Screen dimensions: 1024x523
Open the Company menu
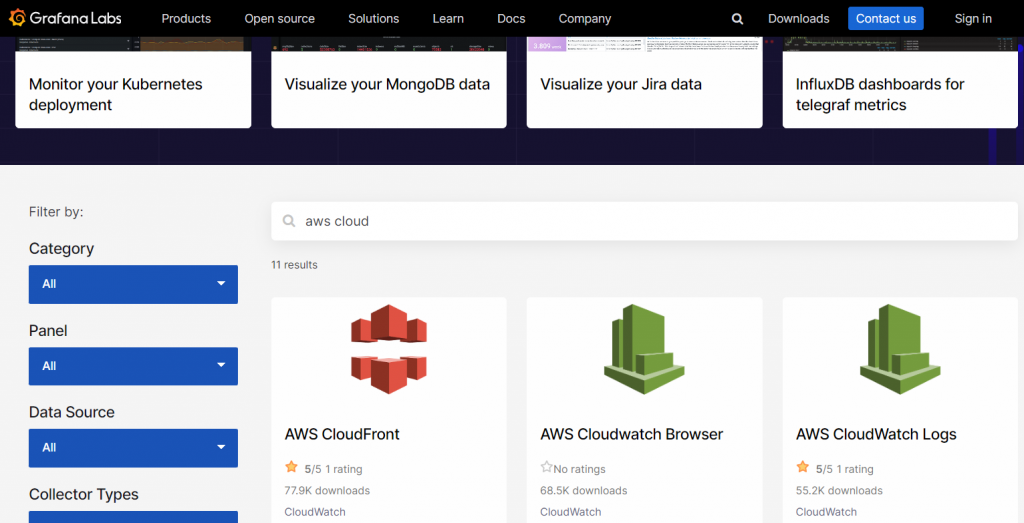coord(585,19)
